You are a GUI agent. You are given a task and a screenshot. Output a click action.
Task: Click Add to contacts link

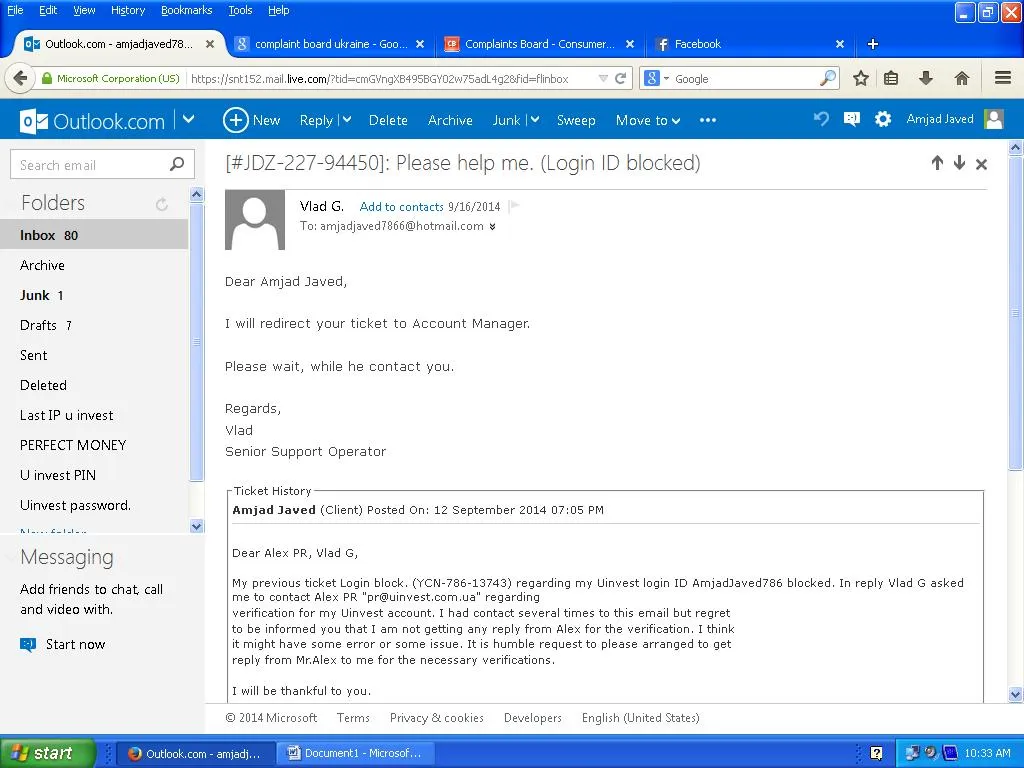click(402, 207)
